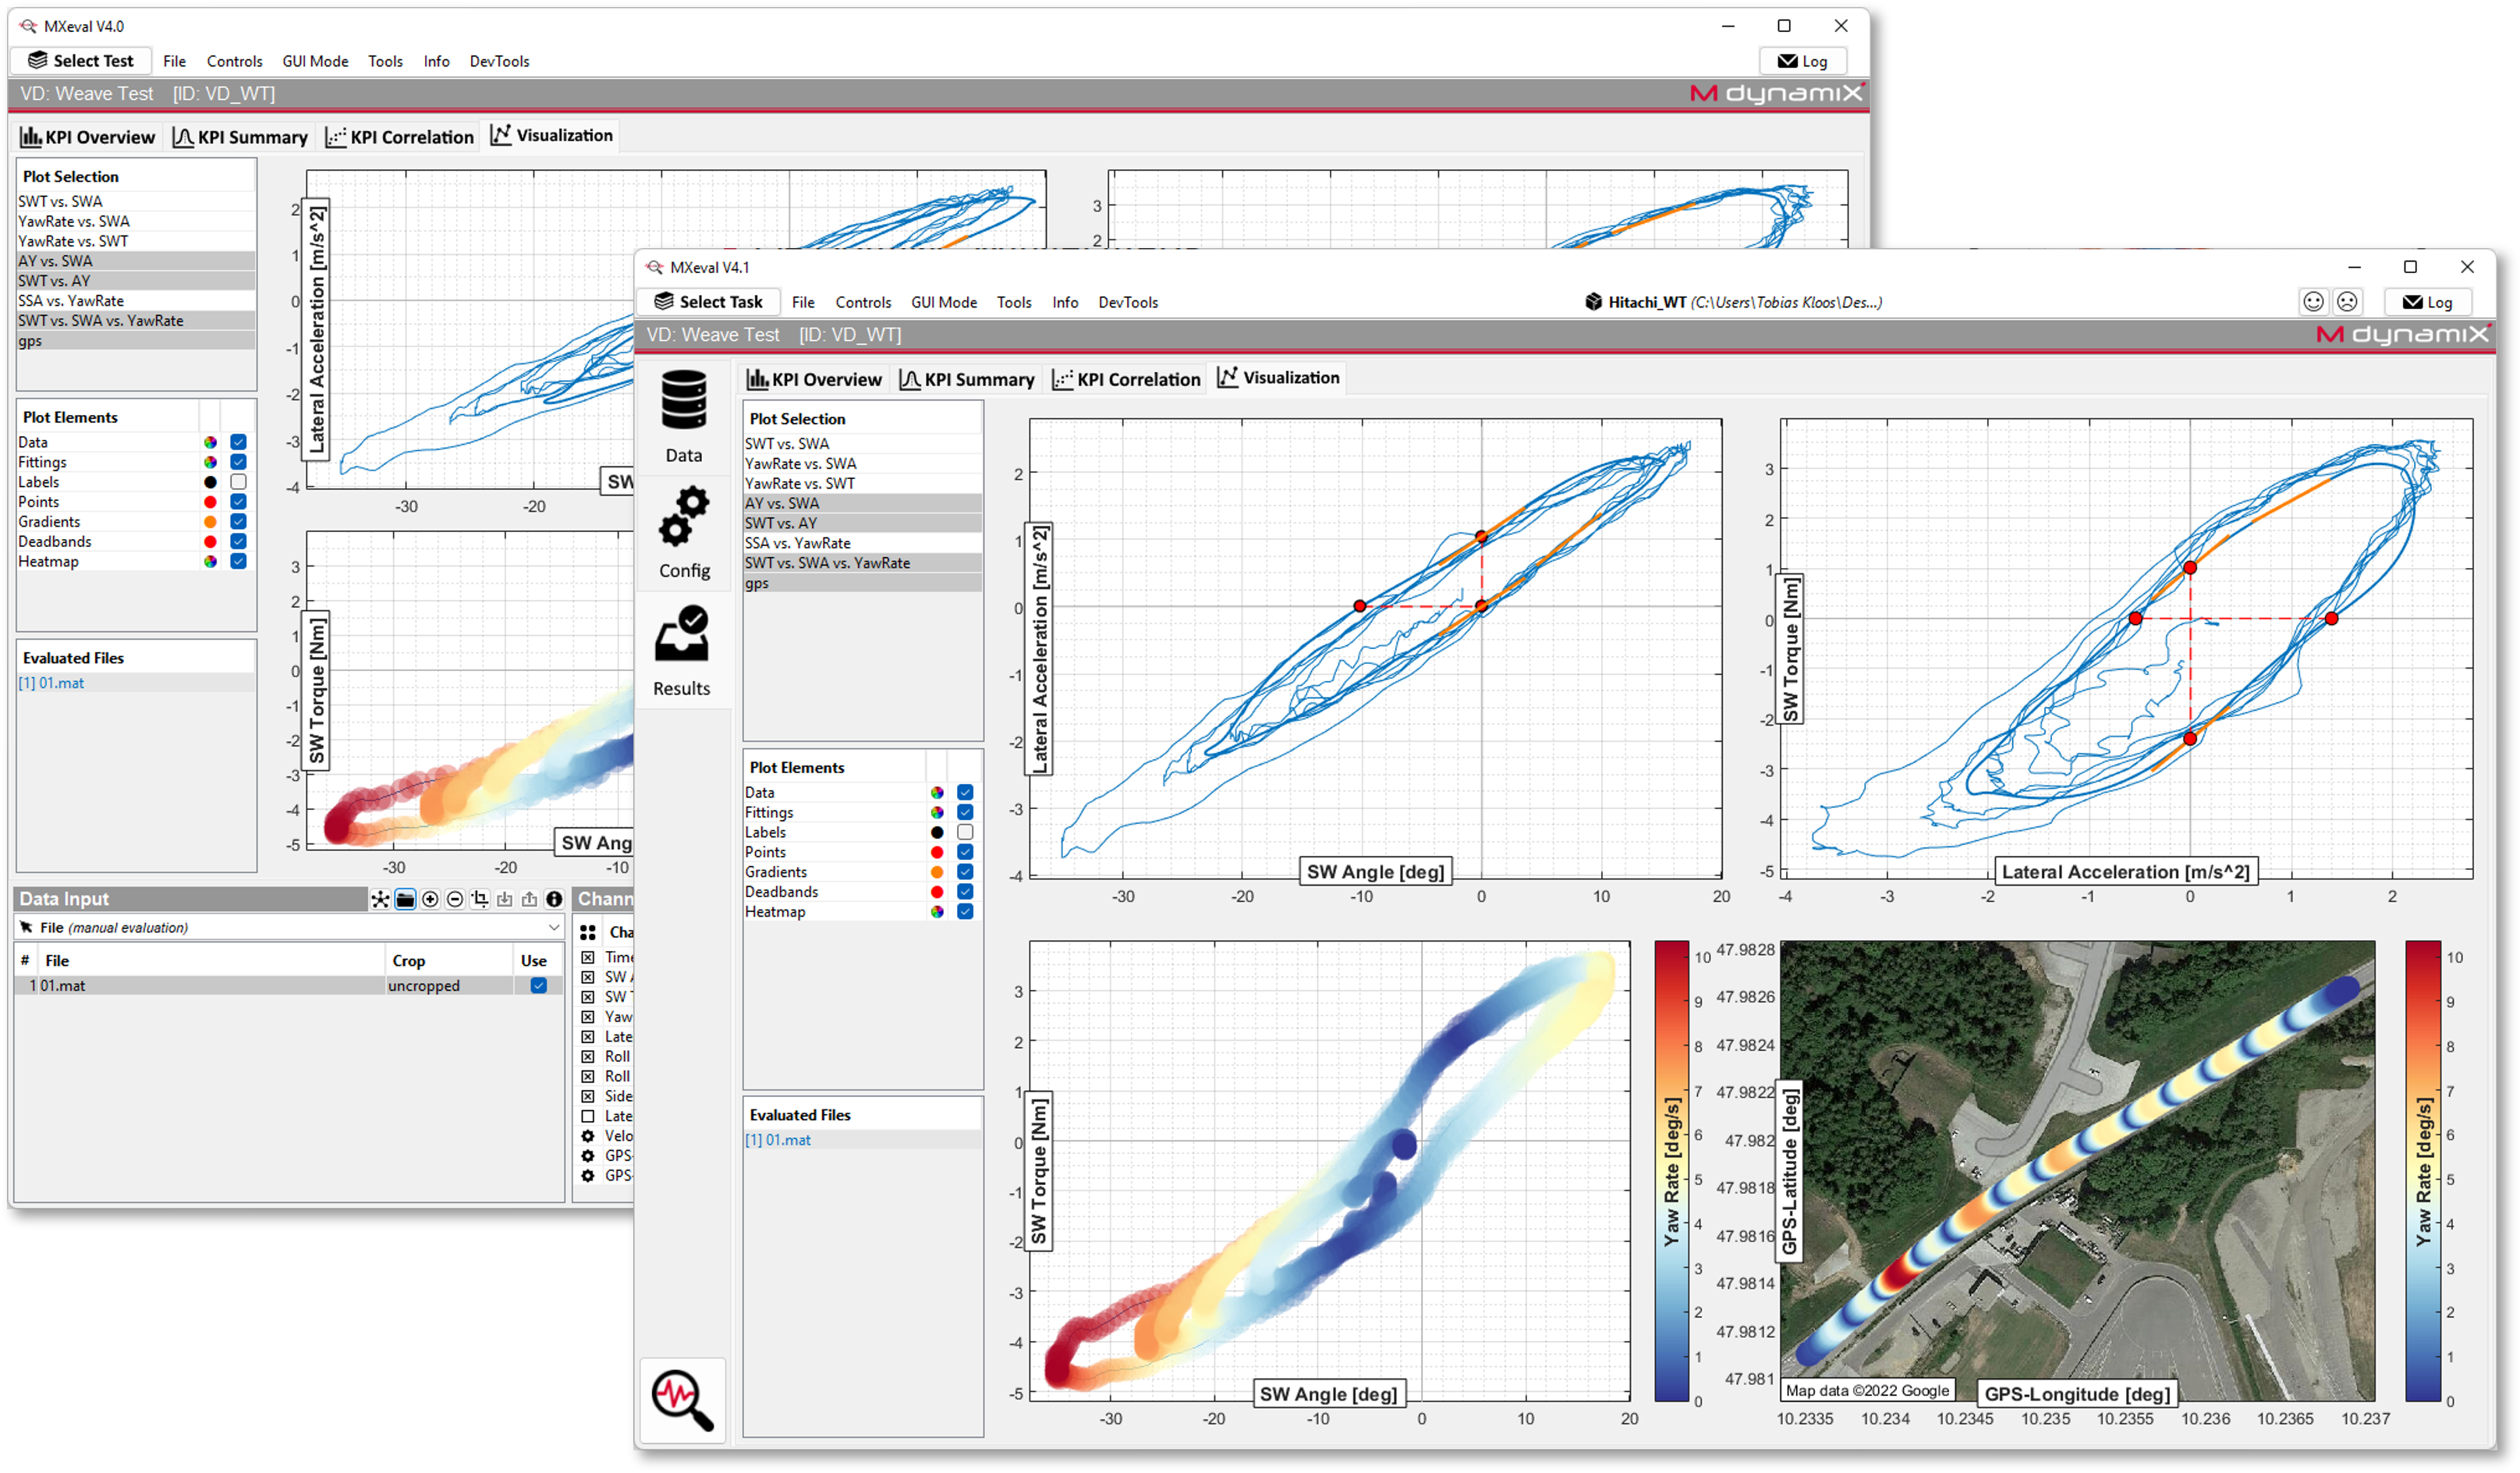The image size is (2520, 1473).
Task: Select YawRate vs. SWT in V4.0 Plot Selection
Action: tap(136, 241)
